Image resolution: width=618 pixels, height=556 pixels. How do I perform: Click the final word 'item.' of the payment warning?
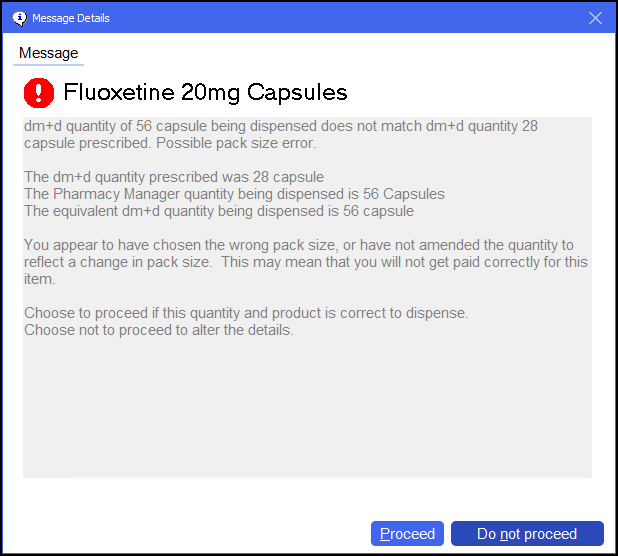[40, 279]
